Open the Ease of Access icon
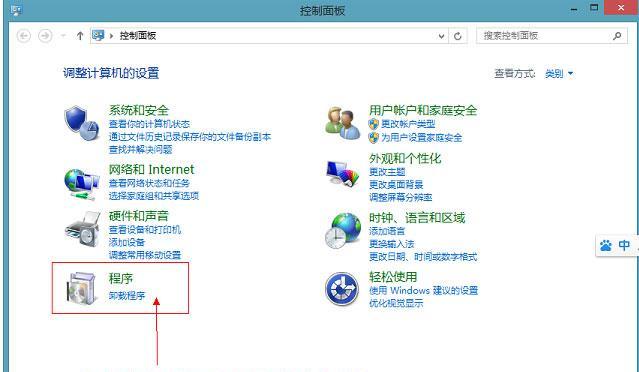This screenshot has width=639, height=372. 342,288
